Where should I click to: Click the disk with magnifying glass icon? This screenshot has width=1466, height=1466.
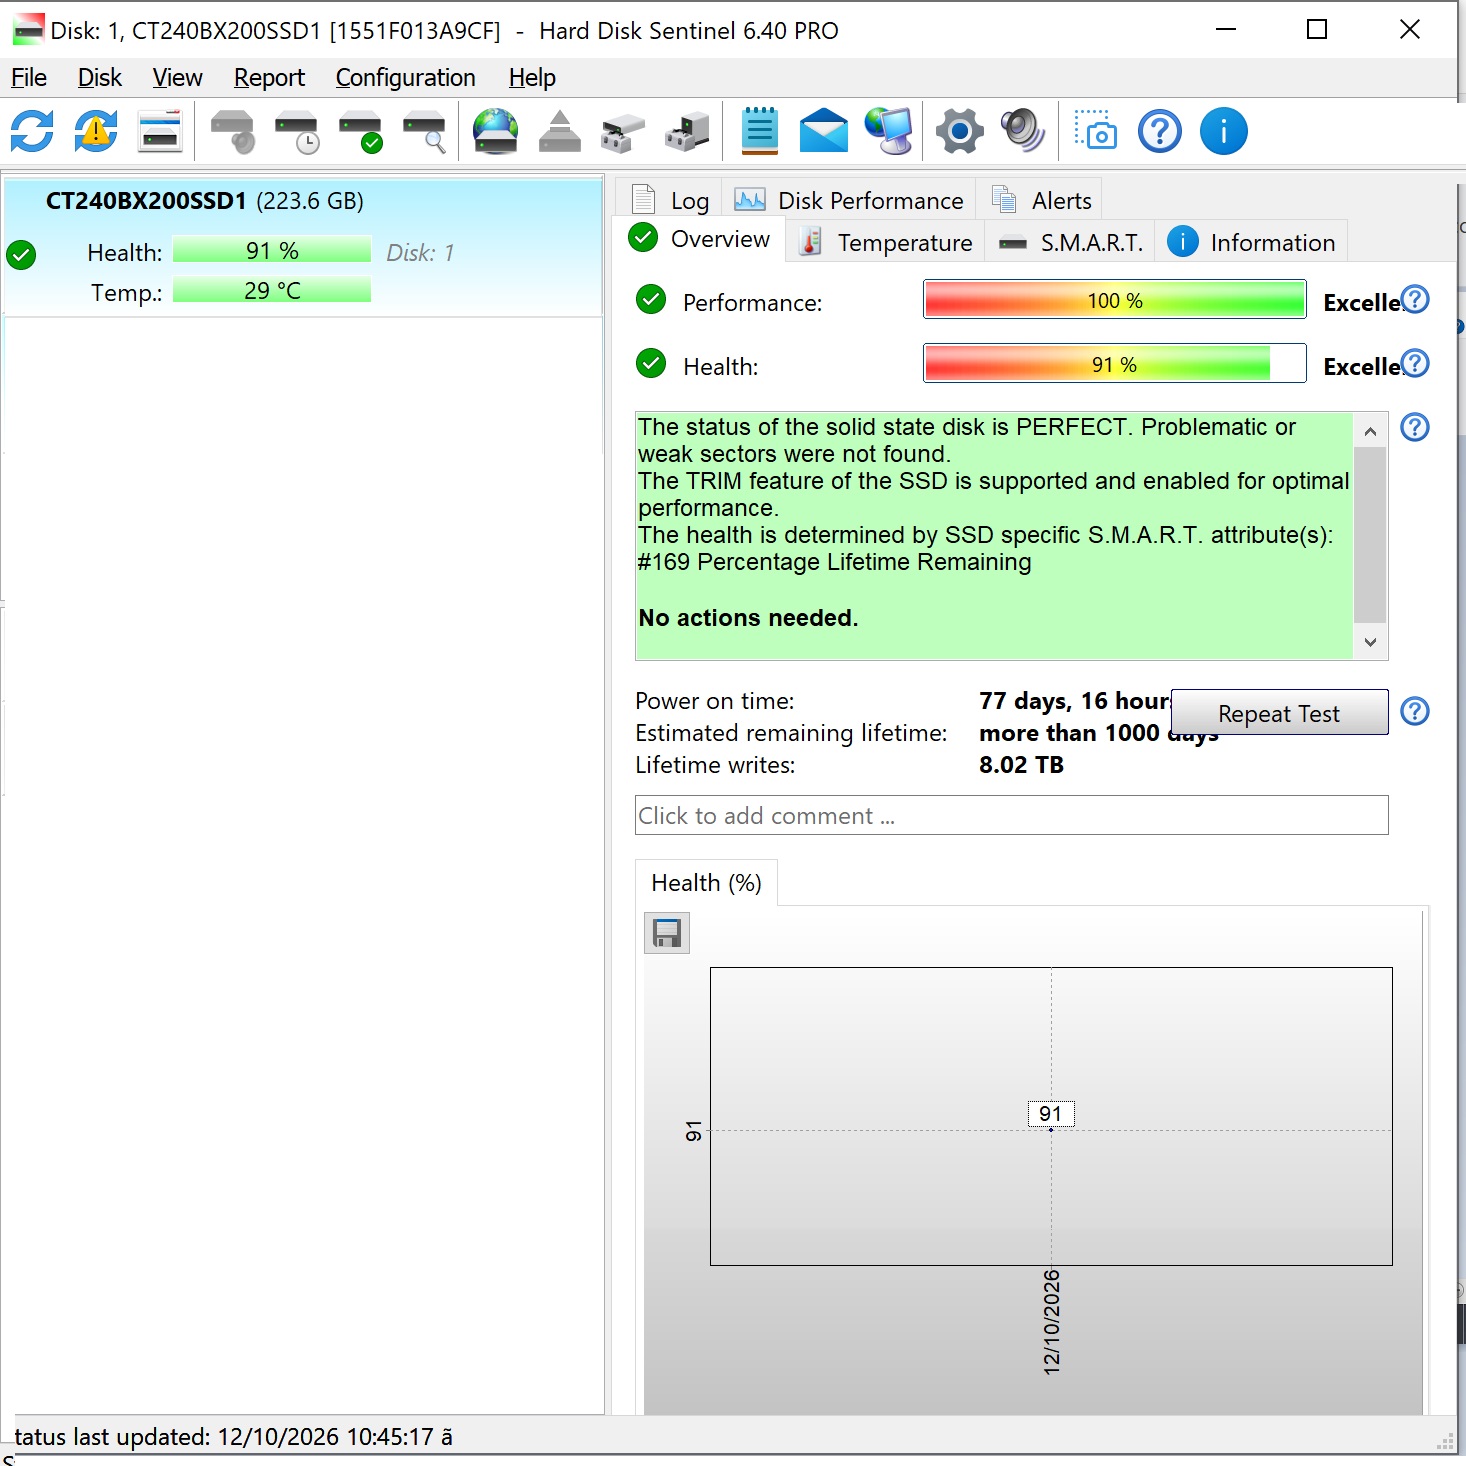[x=425, y=131]
